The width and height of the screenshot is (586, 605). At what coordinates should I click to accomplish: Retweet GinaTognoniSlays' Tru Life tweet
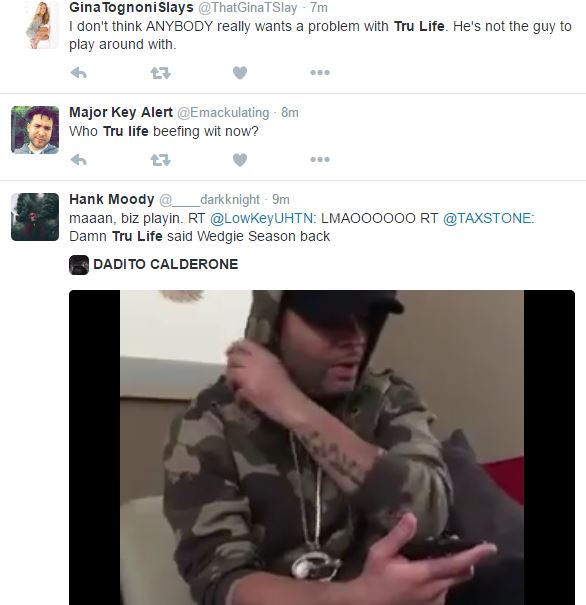pos(160,73)
